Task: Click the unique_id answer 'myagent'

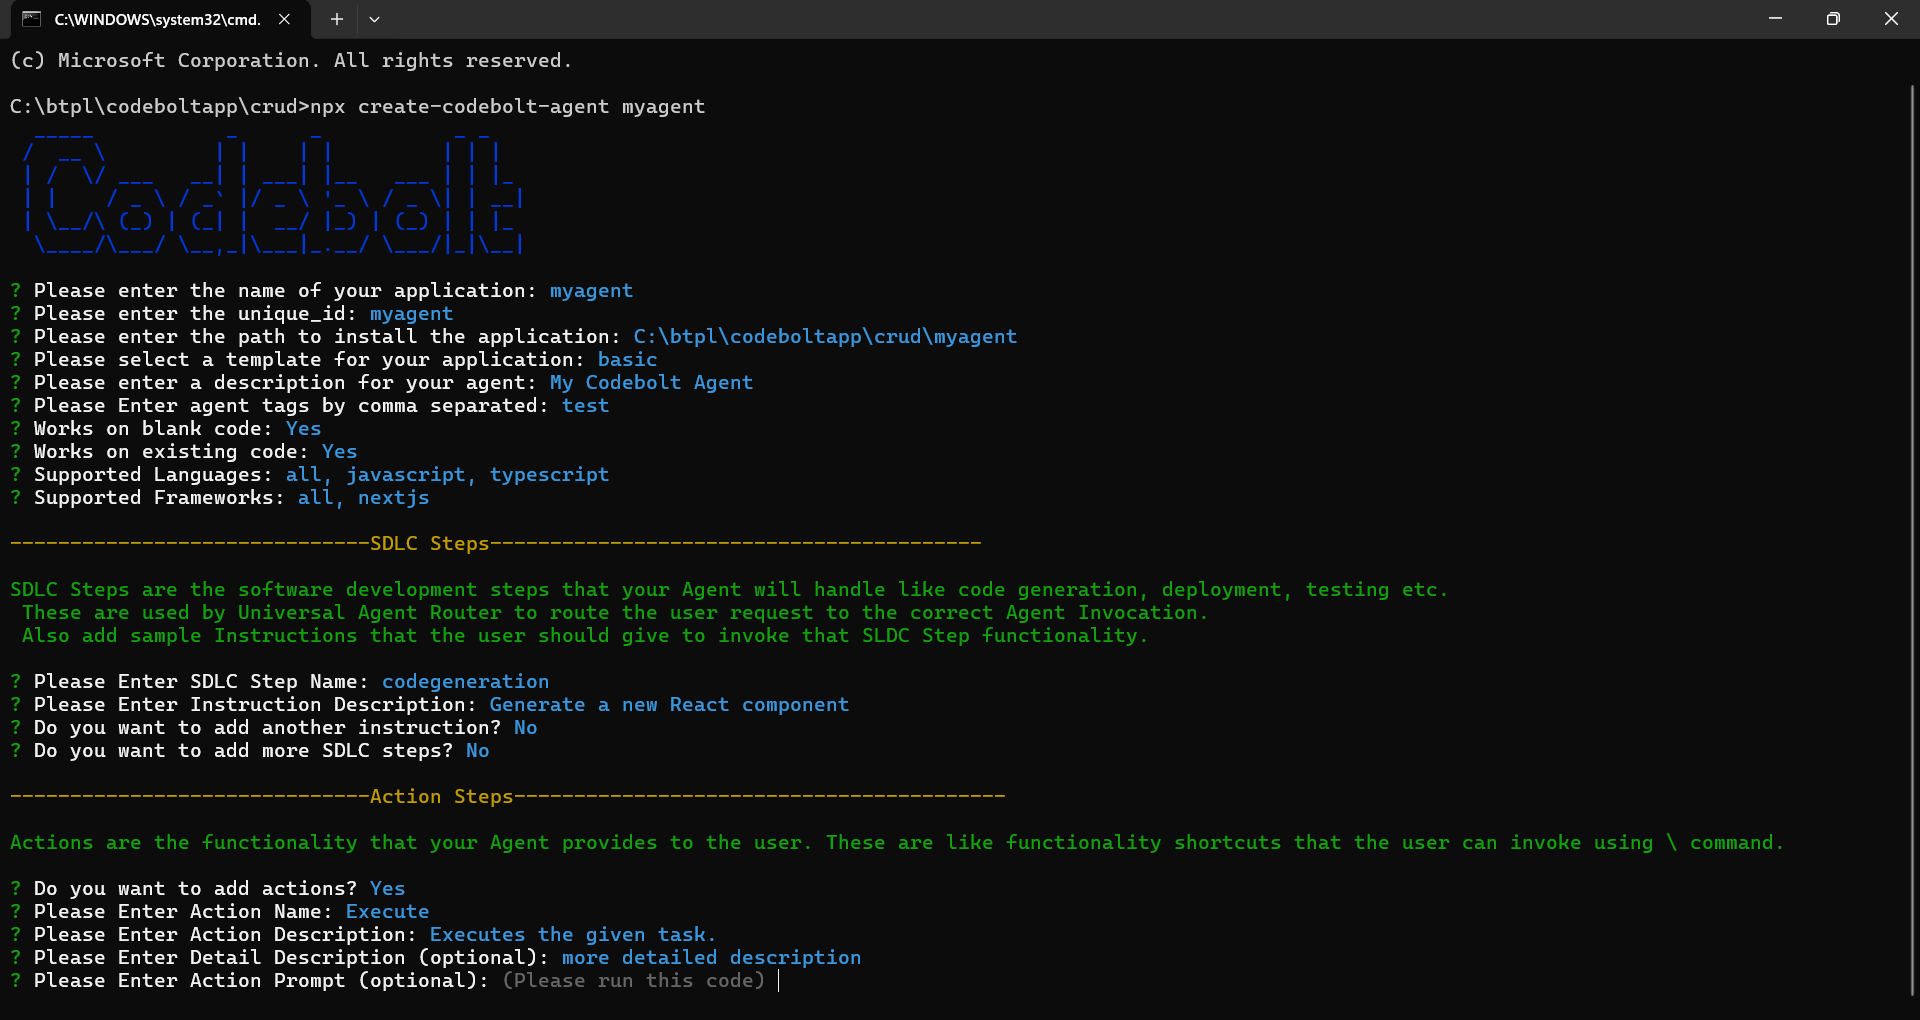Action: [411, 314]
